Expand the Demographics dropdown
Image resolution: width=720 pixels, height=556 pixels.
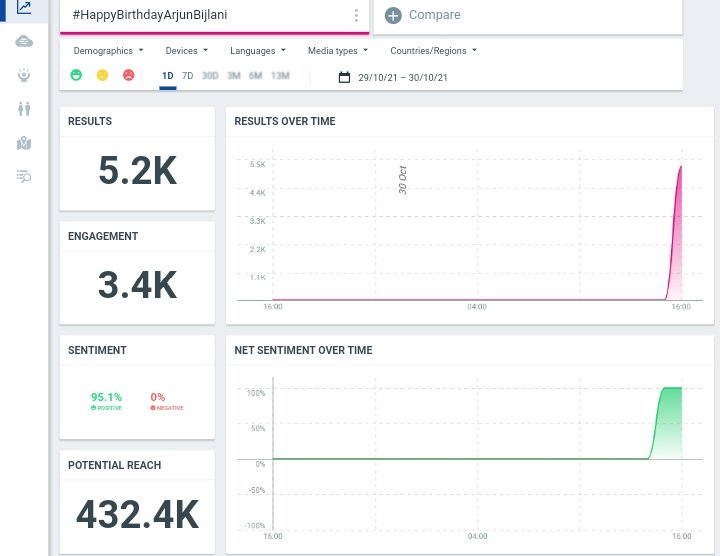click(x=108, y=51)
